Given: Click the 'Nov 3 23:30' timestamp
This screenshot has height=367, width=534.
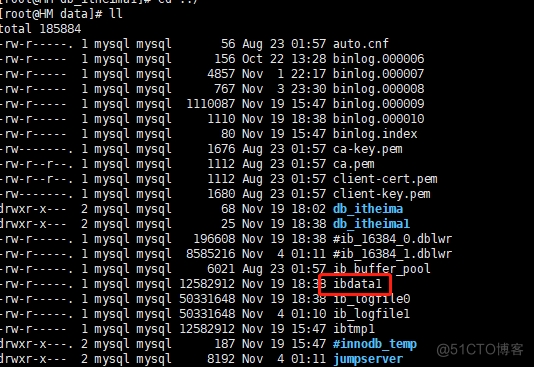Looking at the screenshot, I should tap(284, 89).
